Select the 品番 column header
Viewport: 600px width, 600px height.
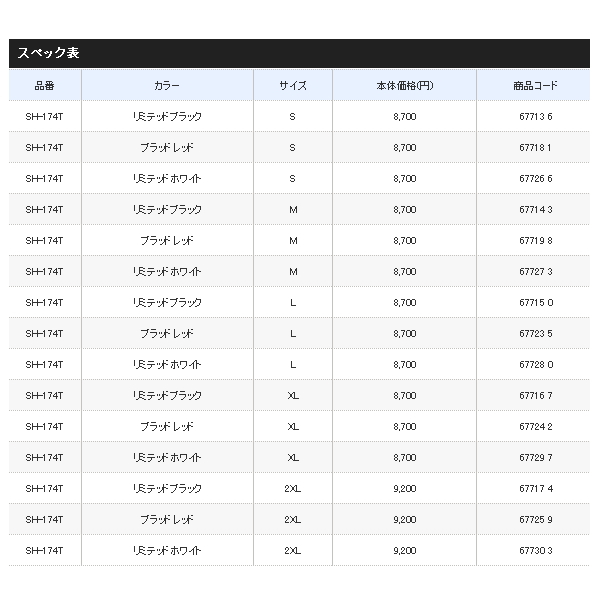coord(45,86)
